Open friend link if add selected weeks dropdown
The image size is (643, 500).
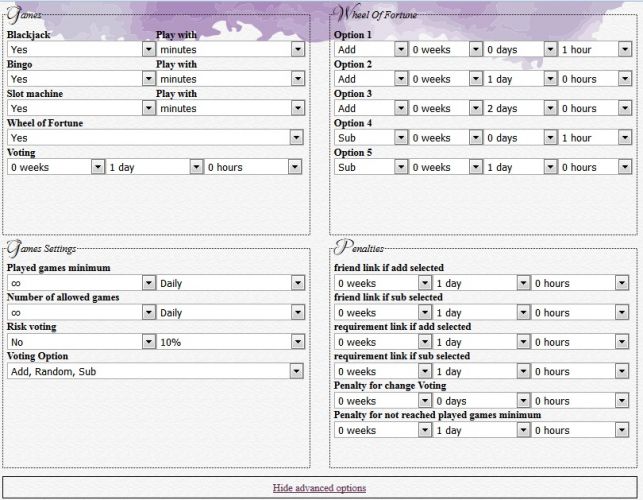[x=382, y=283]
